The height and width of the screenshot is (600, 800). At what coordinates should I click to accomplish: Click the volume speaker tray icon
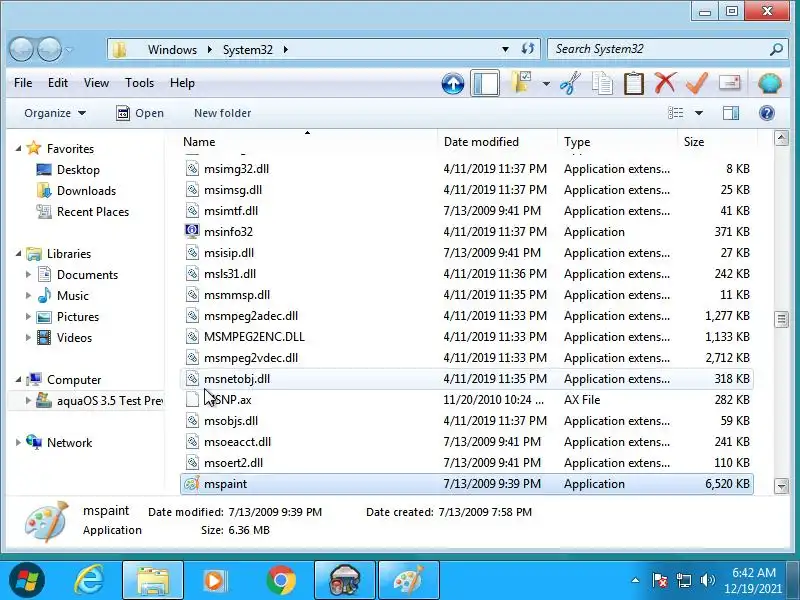click(x=707, y=581)
